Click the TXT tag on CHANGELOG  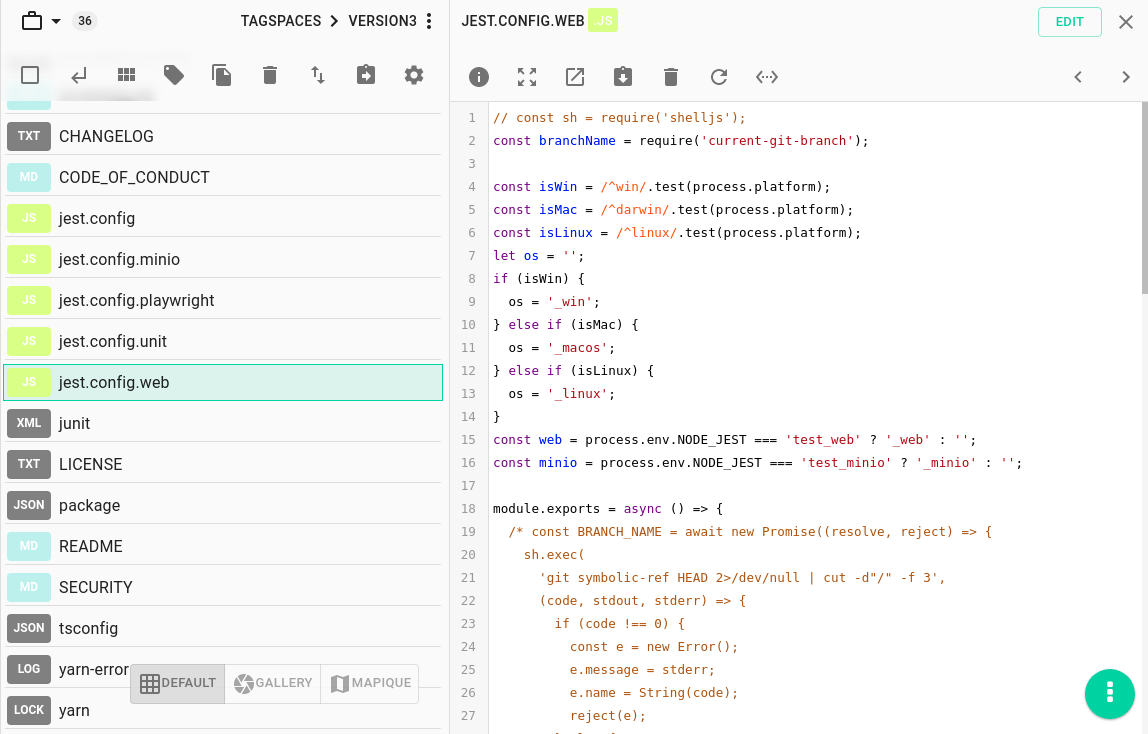point(29,136)
